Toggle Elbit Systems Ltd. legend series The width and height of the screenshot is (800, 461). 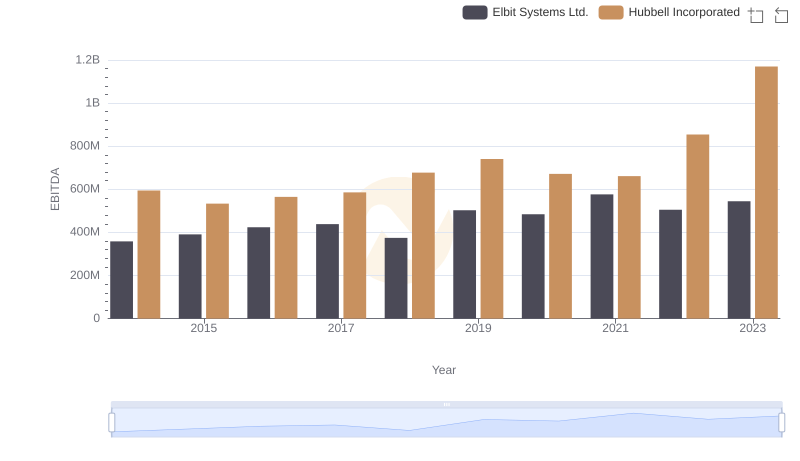pyautogui.click(x=525, y=12)
